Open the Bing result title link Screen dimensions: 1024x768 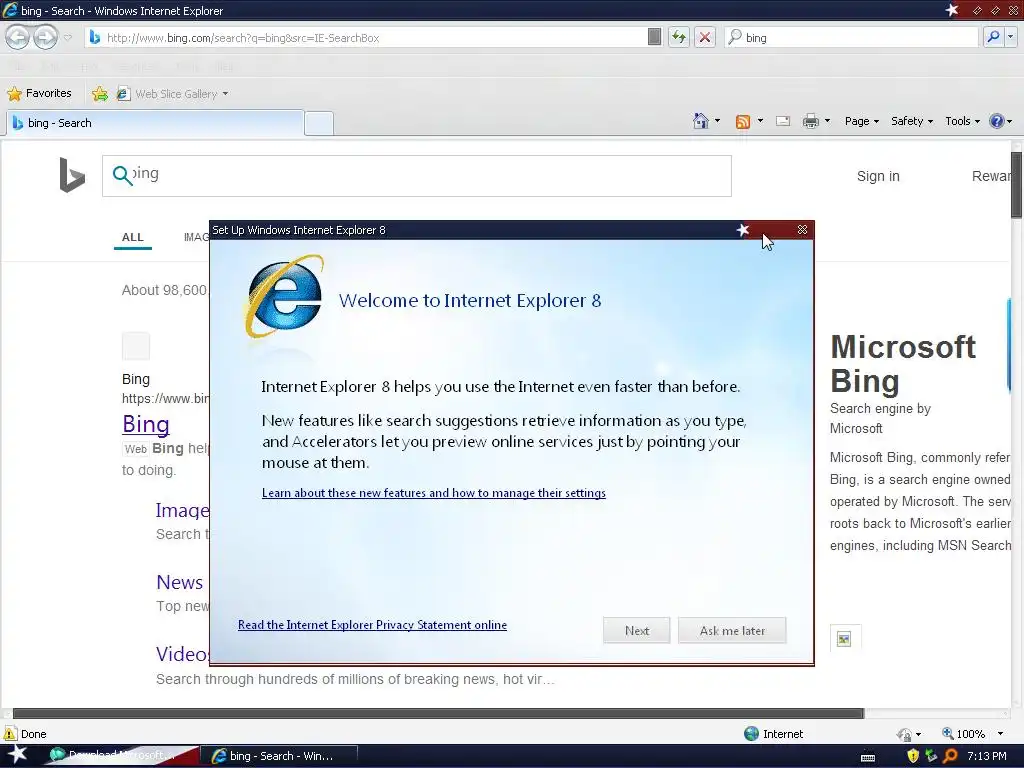[x=146, y=424]
